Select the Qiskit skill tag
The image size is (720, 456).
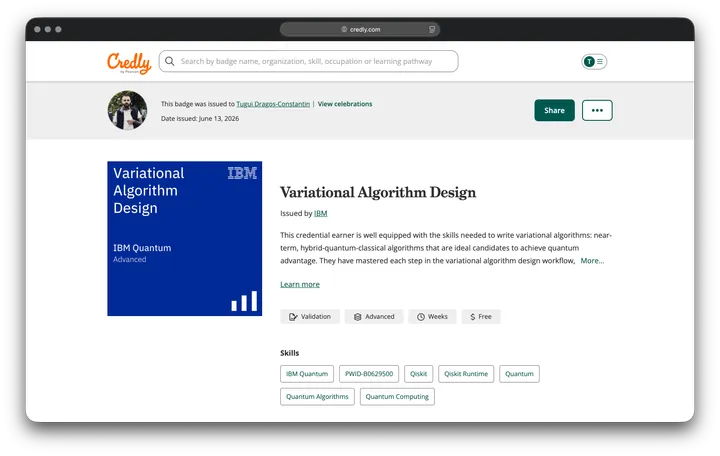click(418, 374)
